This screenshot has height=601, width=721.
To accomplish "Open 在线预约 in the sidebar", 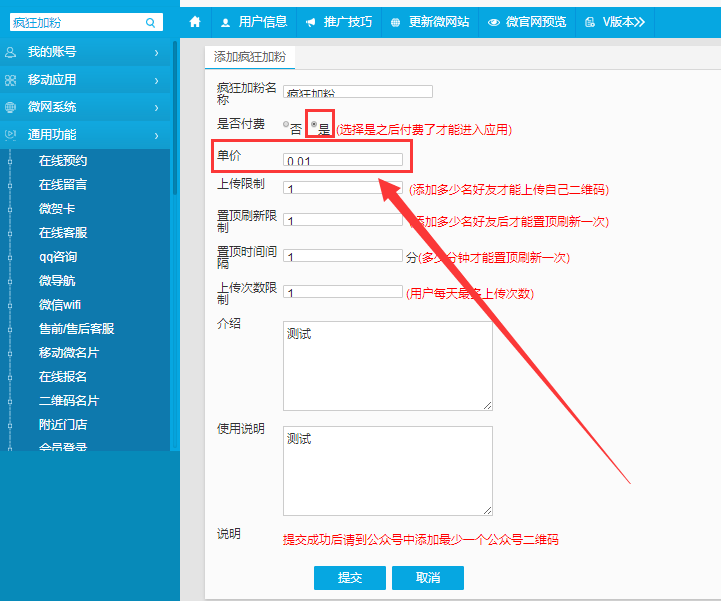I will 63,161.
